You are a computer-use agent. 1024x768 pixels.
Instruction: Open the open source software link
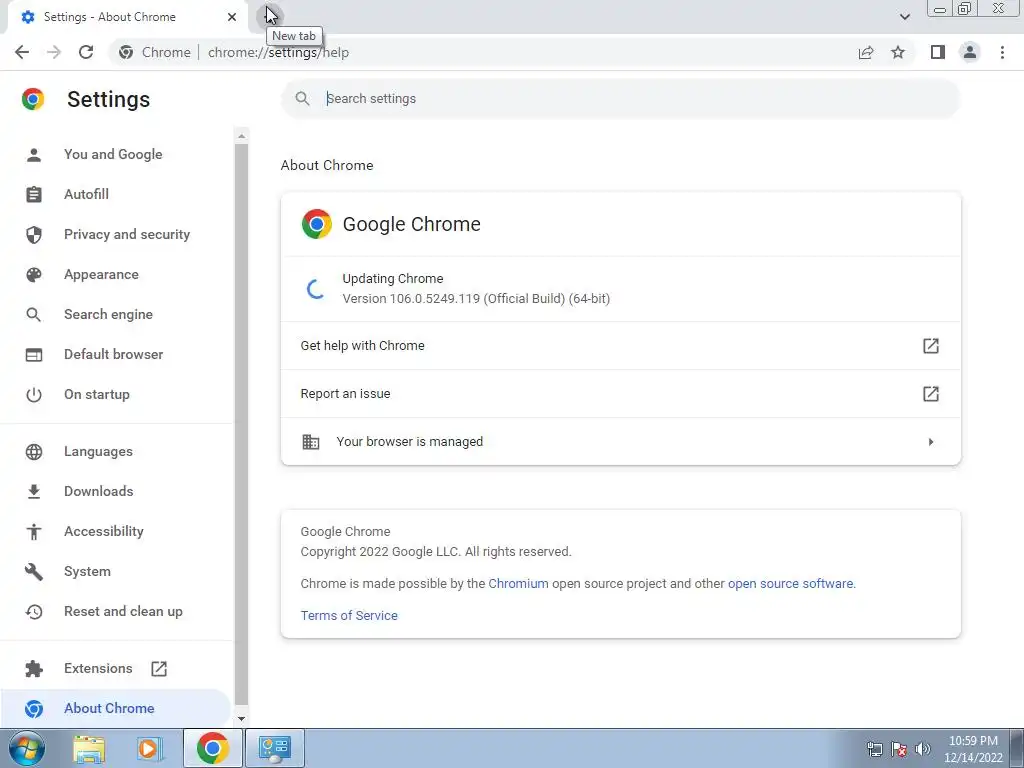pyautogui.click(x=790, y=584)
